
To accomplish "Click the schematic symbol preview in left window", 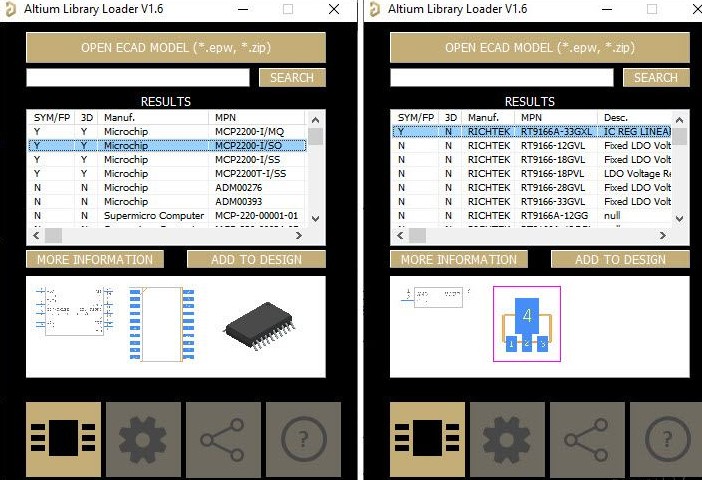I will point(74,311).
